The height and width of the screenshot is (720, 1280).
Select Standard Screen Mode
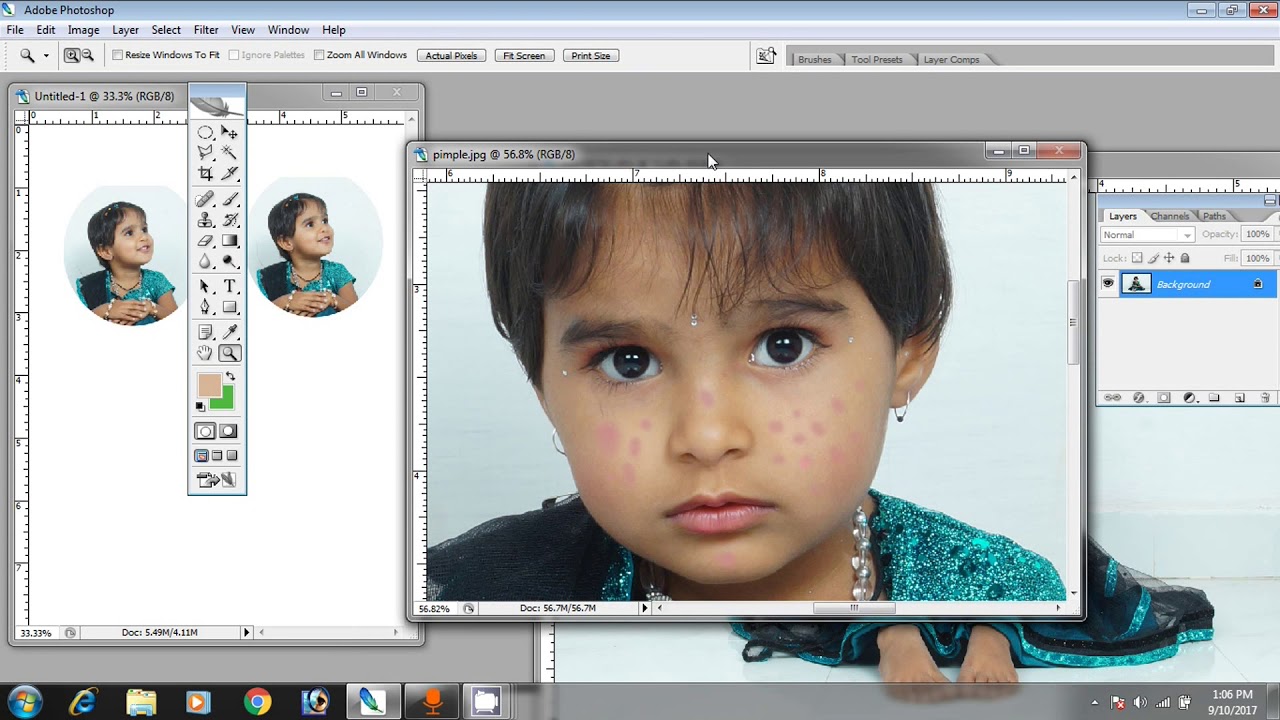coord(201,456)
